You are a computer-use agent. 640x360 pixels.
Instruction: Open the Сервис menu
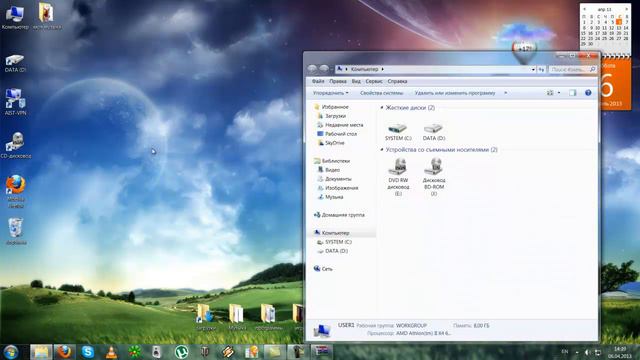(x=374, y=81)
